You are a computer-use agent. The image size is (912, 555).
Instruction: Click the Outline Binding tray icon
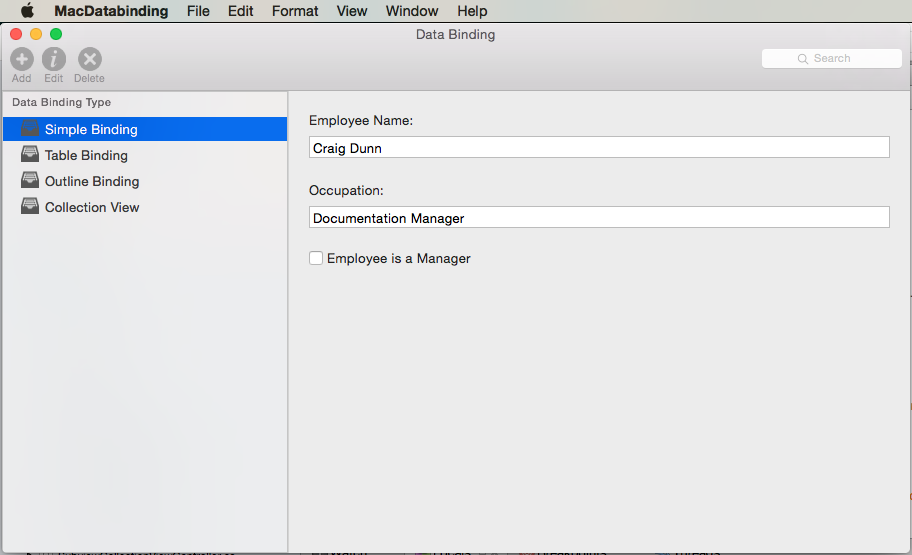(x=30, y=180)
